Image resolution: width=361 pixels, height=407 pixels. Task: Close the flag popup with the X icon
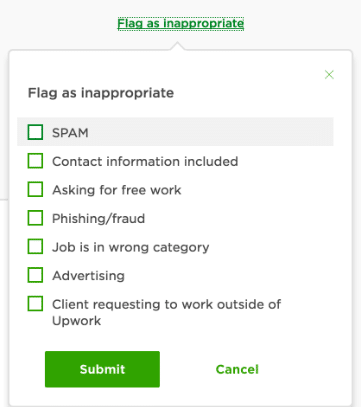(x=329, y=75)
